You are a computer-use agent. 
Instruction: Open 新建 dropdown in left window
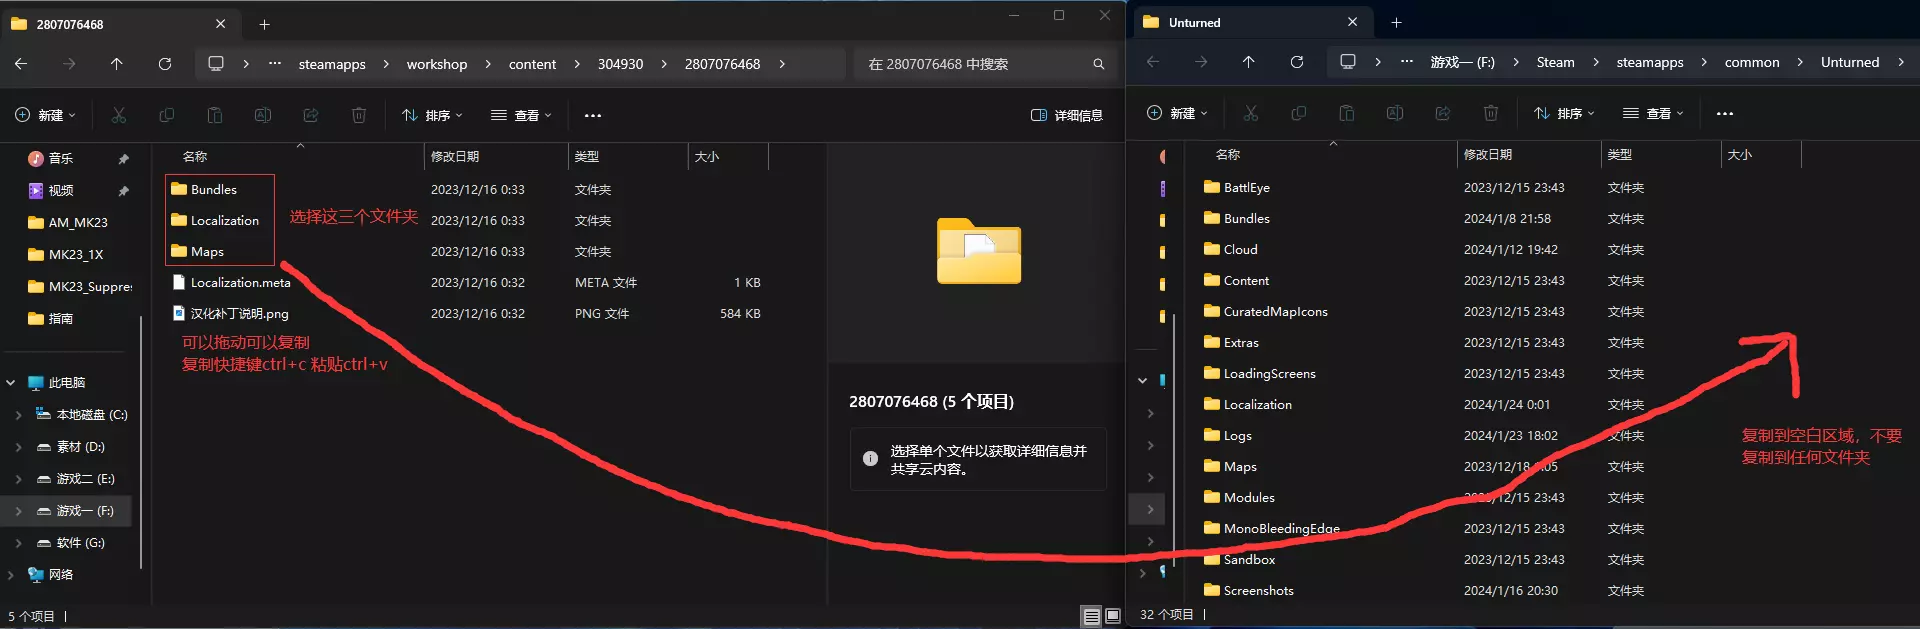click(45, 116)
